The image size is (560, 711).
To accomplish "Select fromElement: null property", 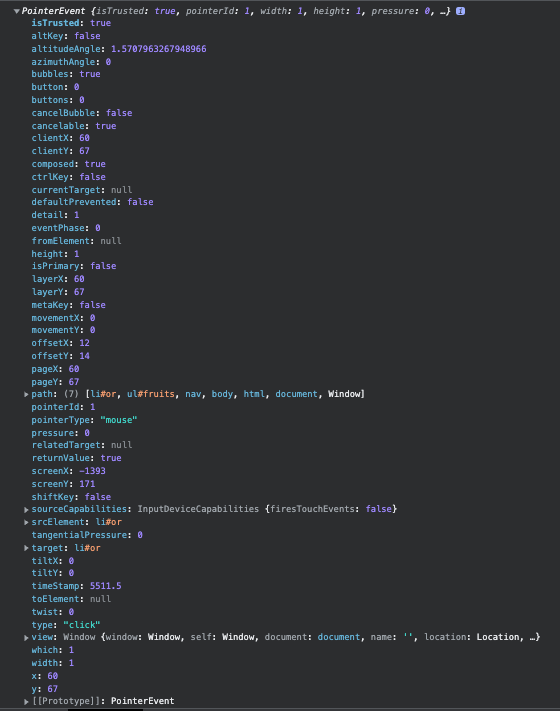I will point(76,241).
